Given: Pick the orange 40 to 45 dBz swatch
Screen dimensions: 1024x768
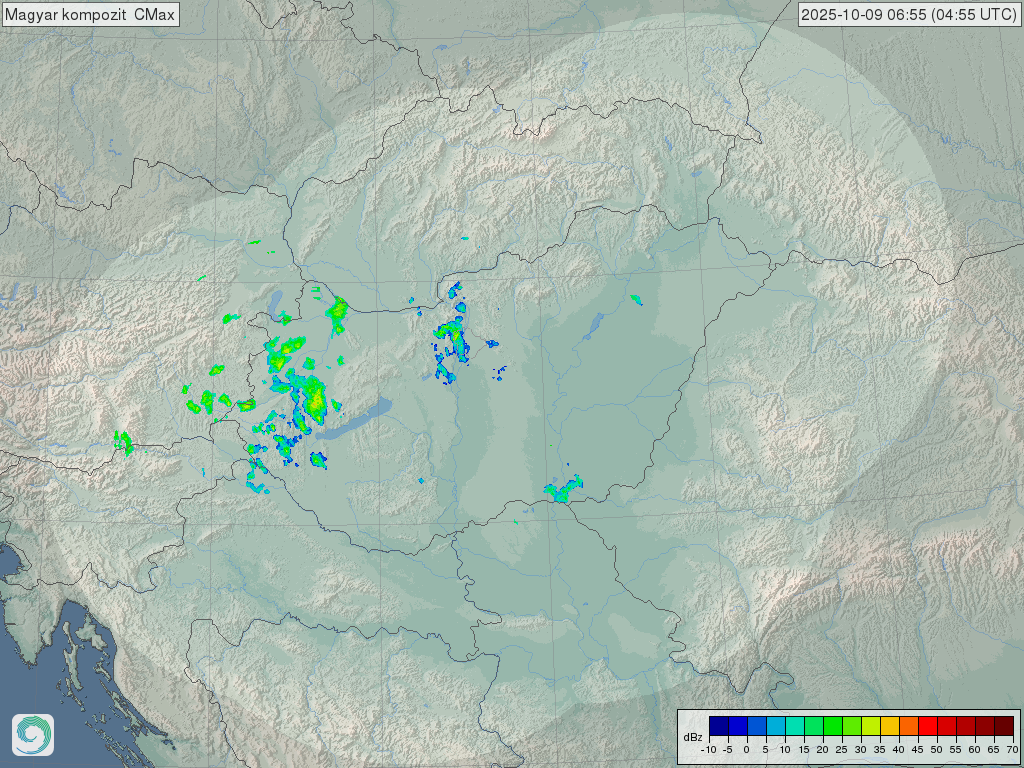Looking at the screenshot, I should click(x=908, y=725).
